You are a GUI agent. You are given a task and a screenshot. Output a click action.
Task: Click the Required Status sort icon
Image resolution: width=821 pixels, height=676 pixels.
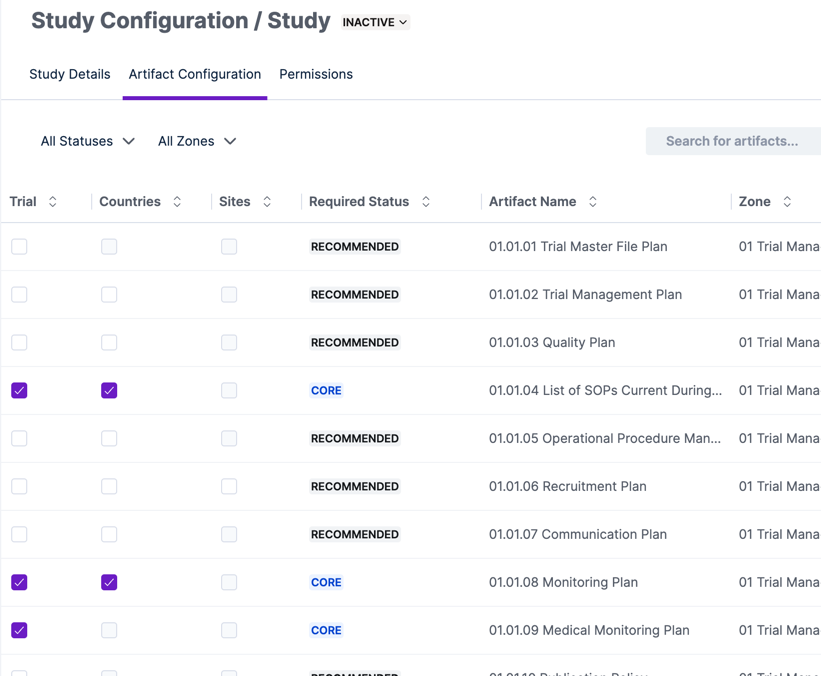point(426,202)
